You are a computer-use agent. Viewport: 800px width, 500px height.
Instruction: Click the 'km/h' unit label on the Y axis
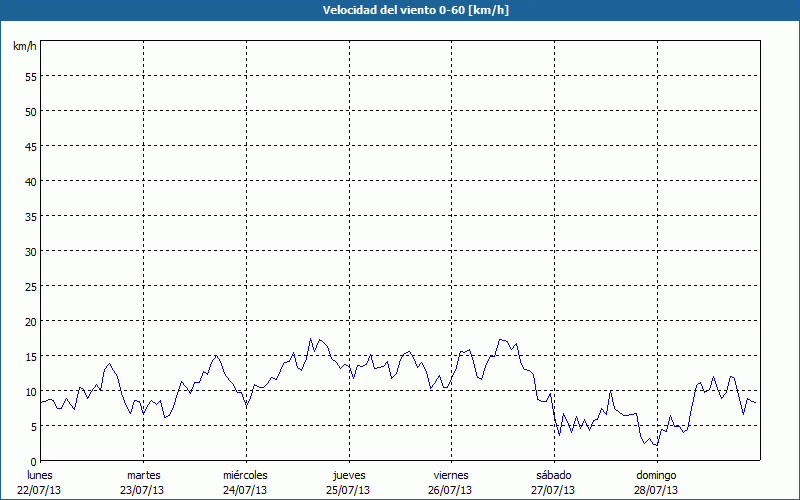pos(24,47)
